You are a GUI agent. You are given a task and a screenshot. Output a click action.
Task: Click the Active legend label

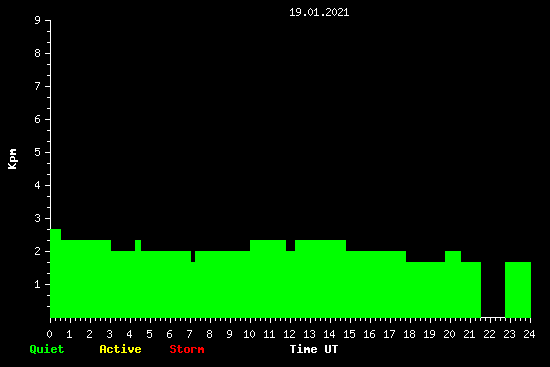click(120, 349)
